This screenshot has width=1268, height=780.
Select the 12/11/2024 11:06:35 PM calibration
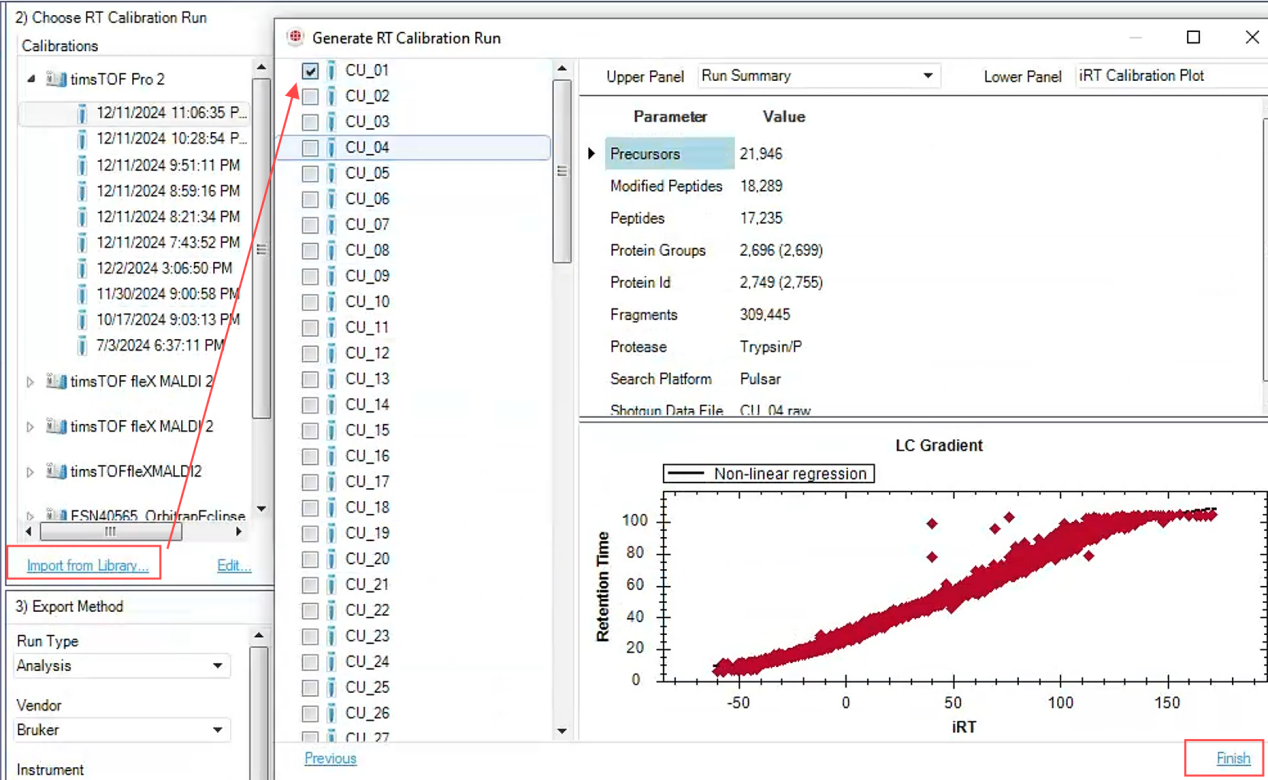[171, 113]
